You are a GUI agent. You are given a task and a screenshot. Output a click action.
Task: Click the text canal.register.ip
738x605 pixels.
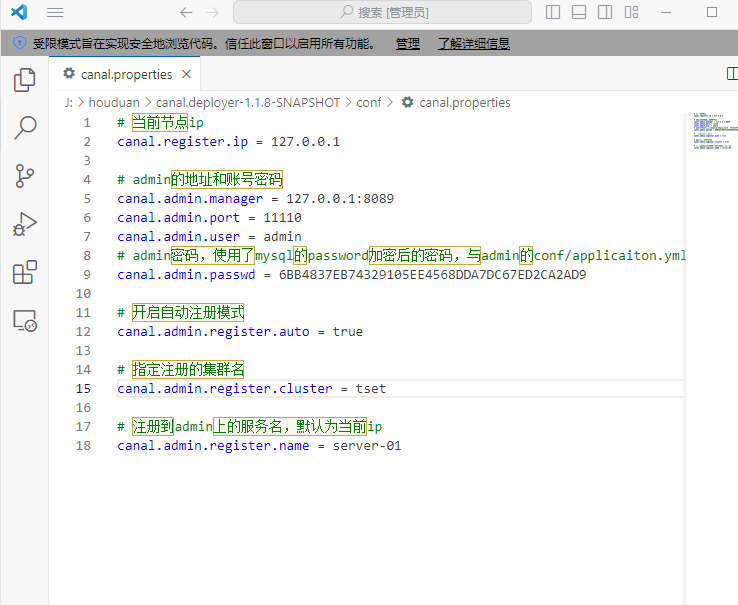tap(183, 142)
